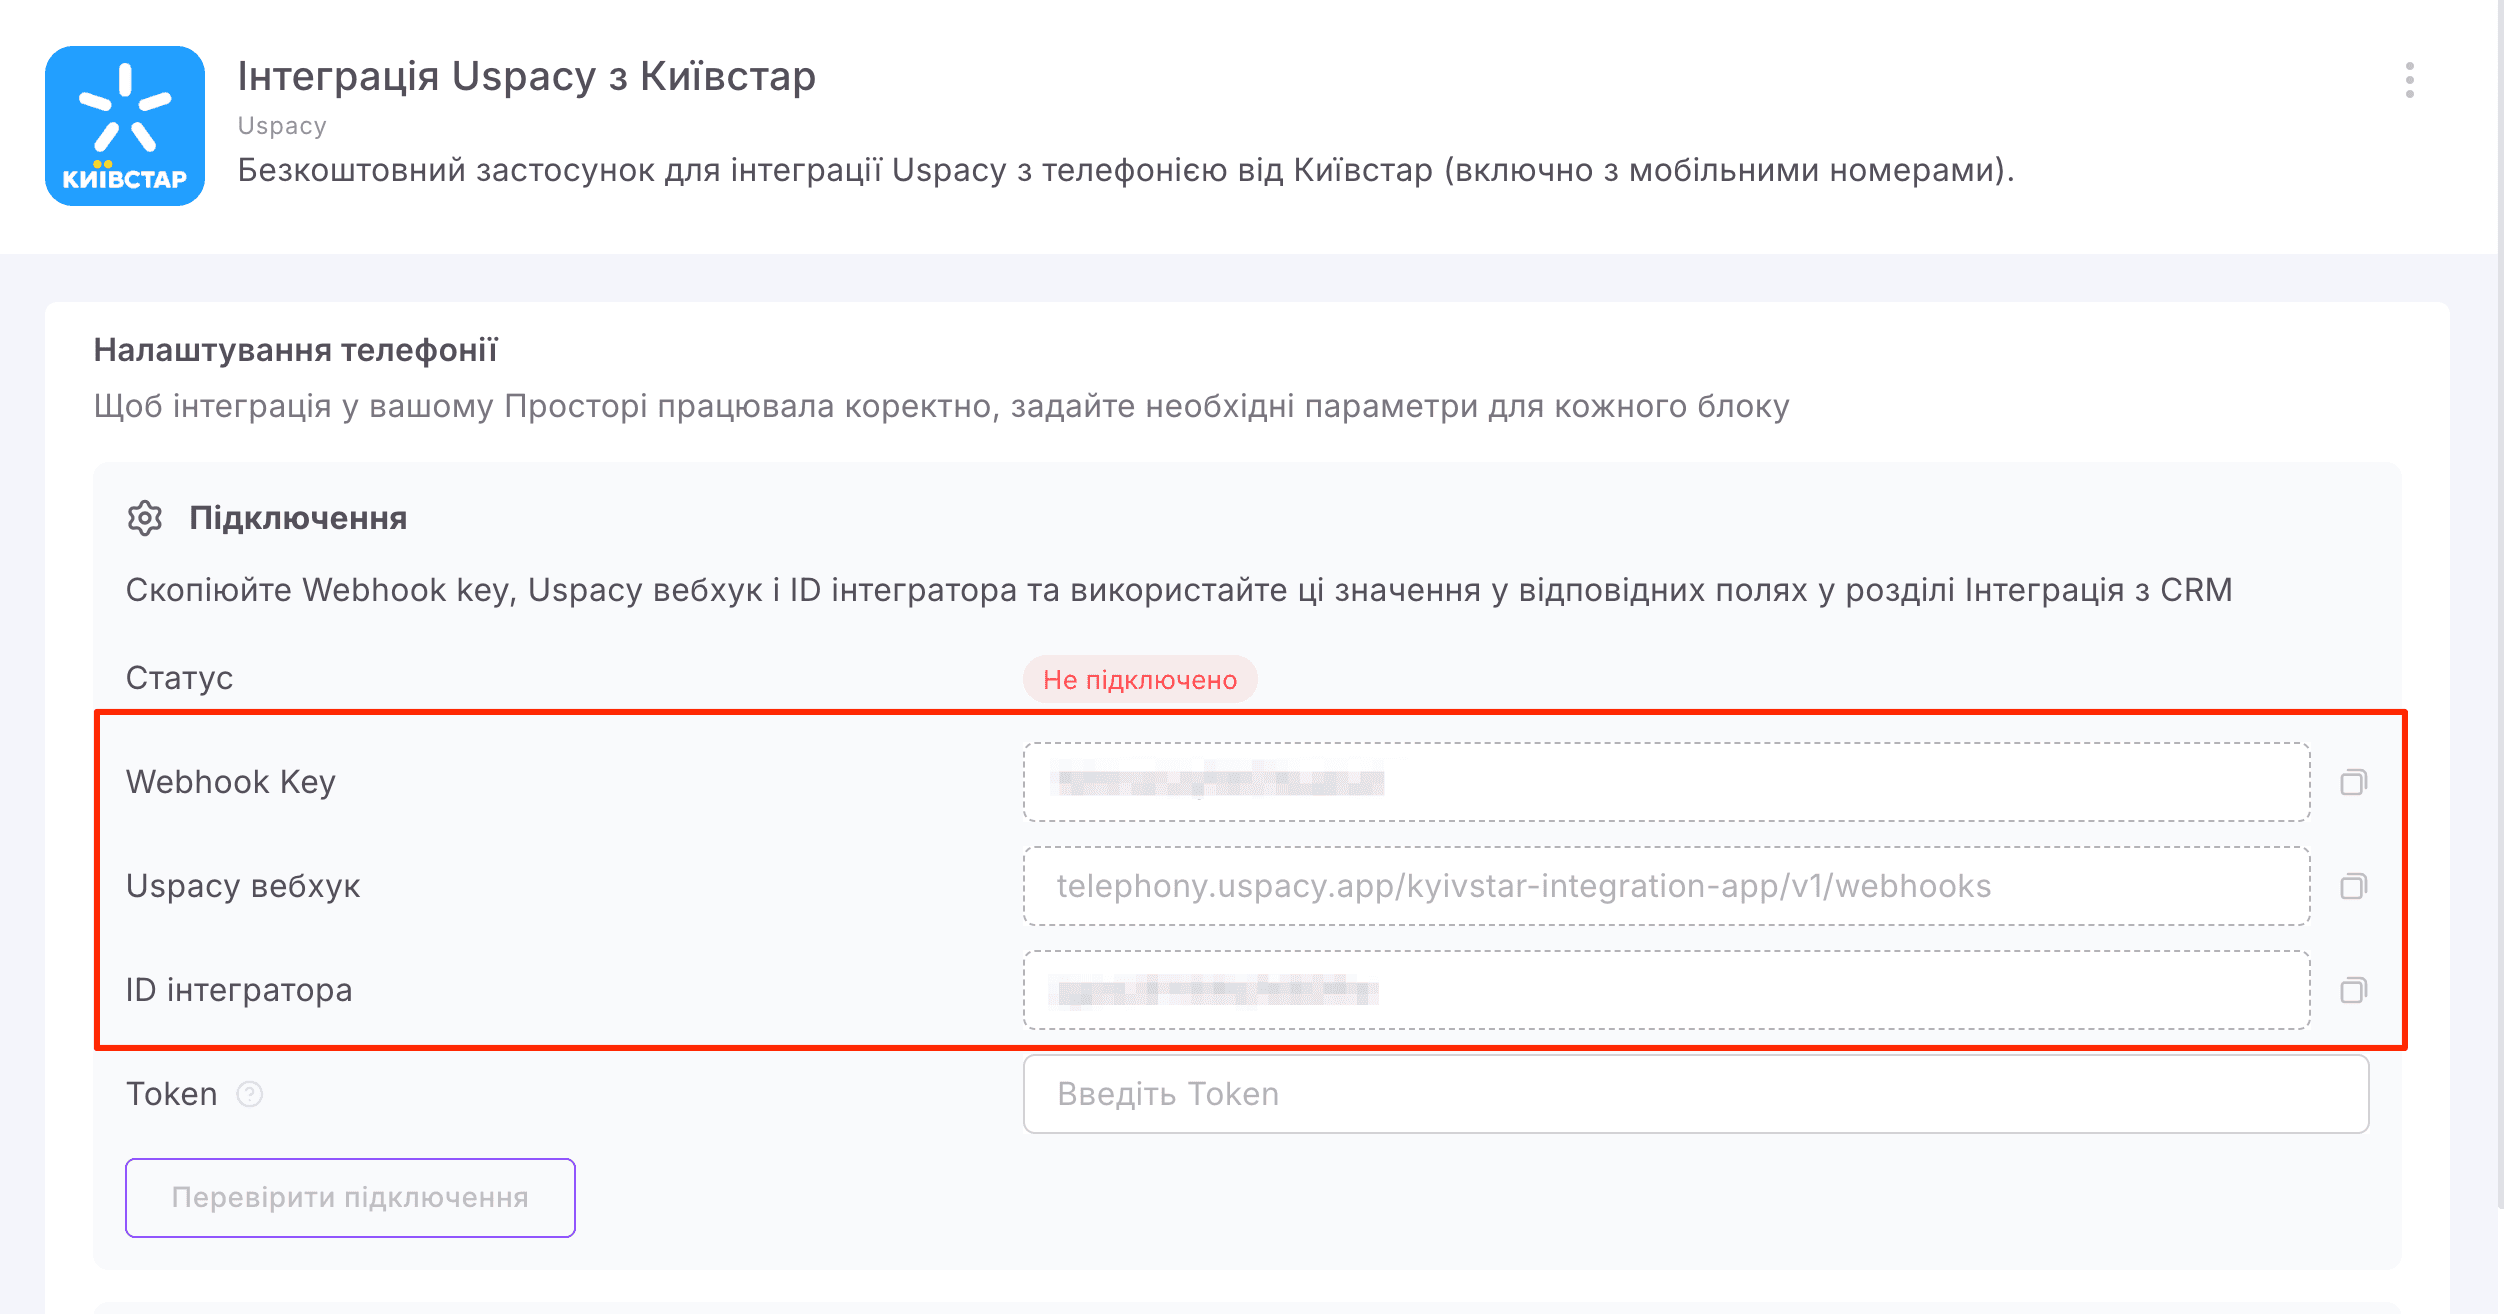Screen dimensions: 2504x1314
Task: Click the copy icon beside Webhook Key field
Action: [x=2352, y=782]
